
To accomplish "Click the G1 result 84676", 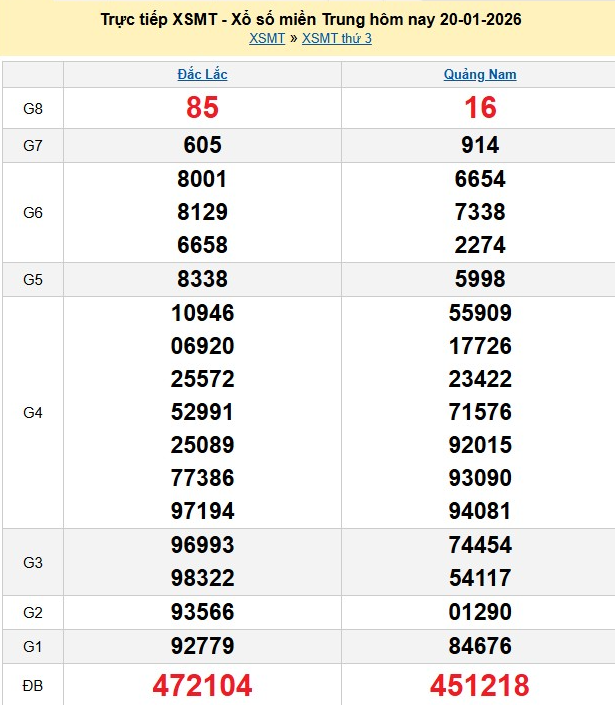I will [x=480, y=646].
